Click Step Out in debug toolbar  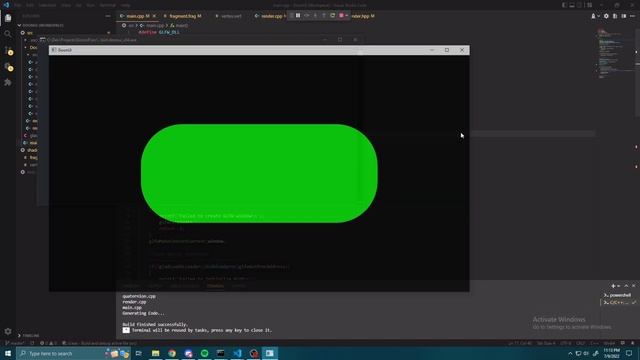324,16
